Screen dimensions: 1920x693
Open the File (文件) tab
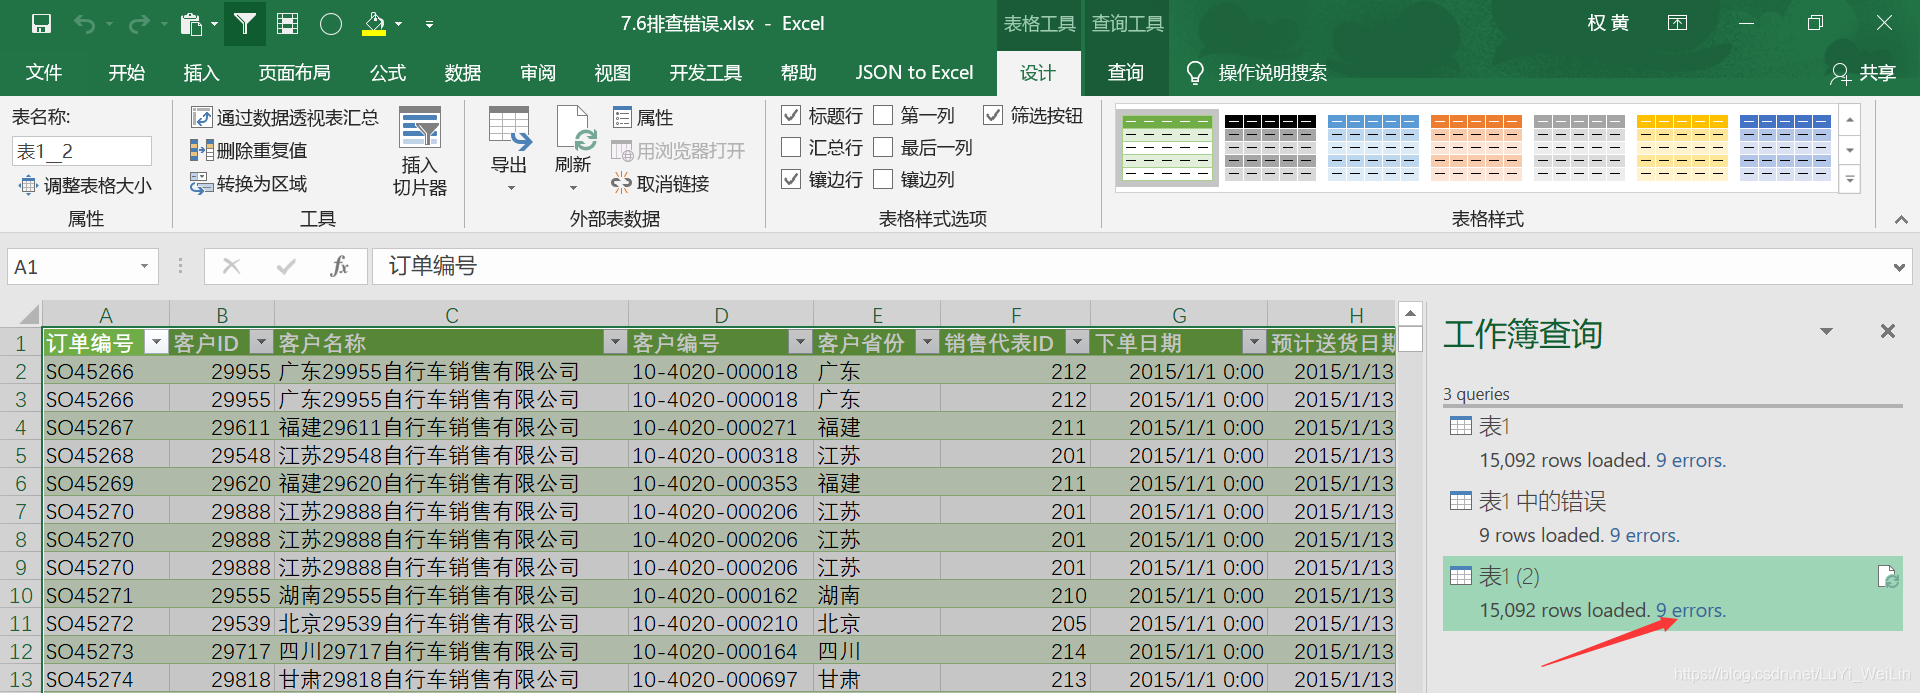pos(44,73)
